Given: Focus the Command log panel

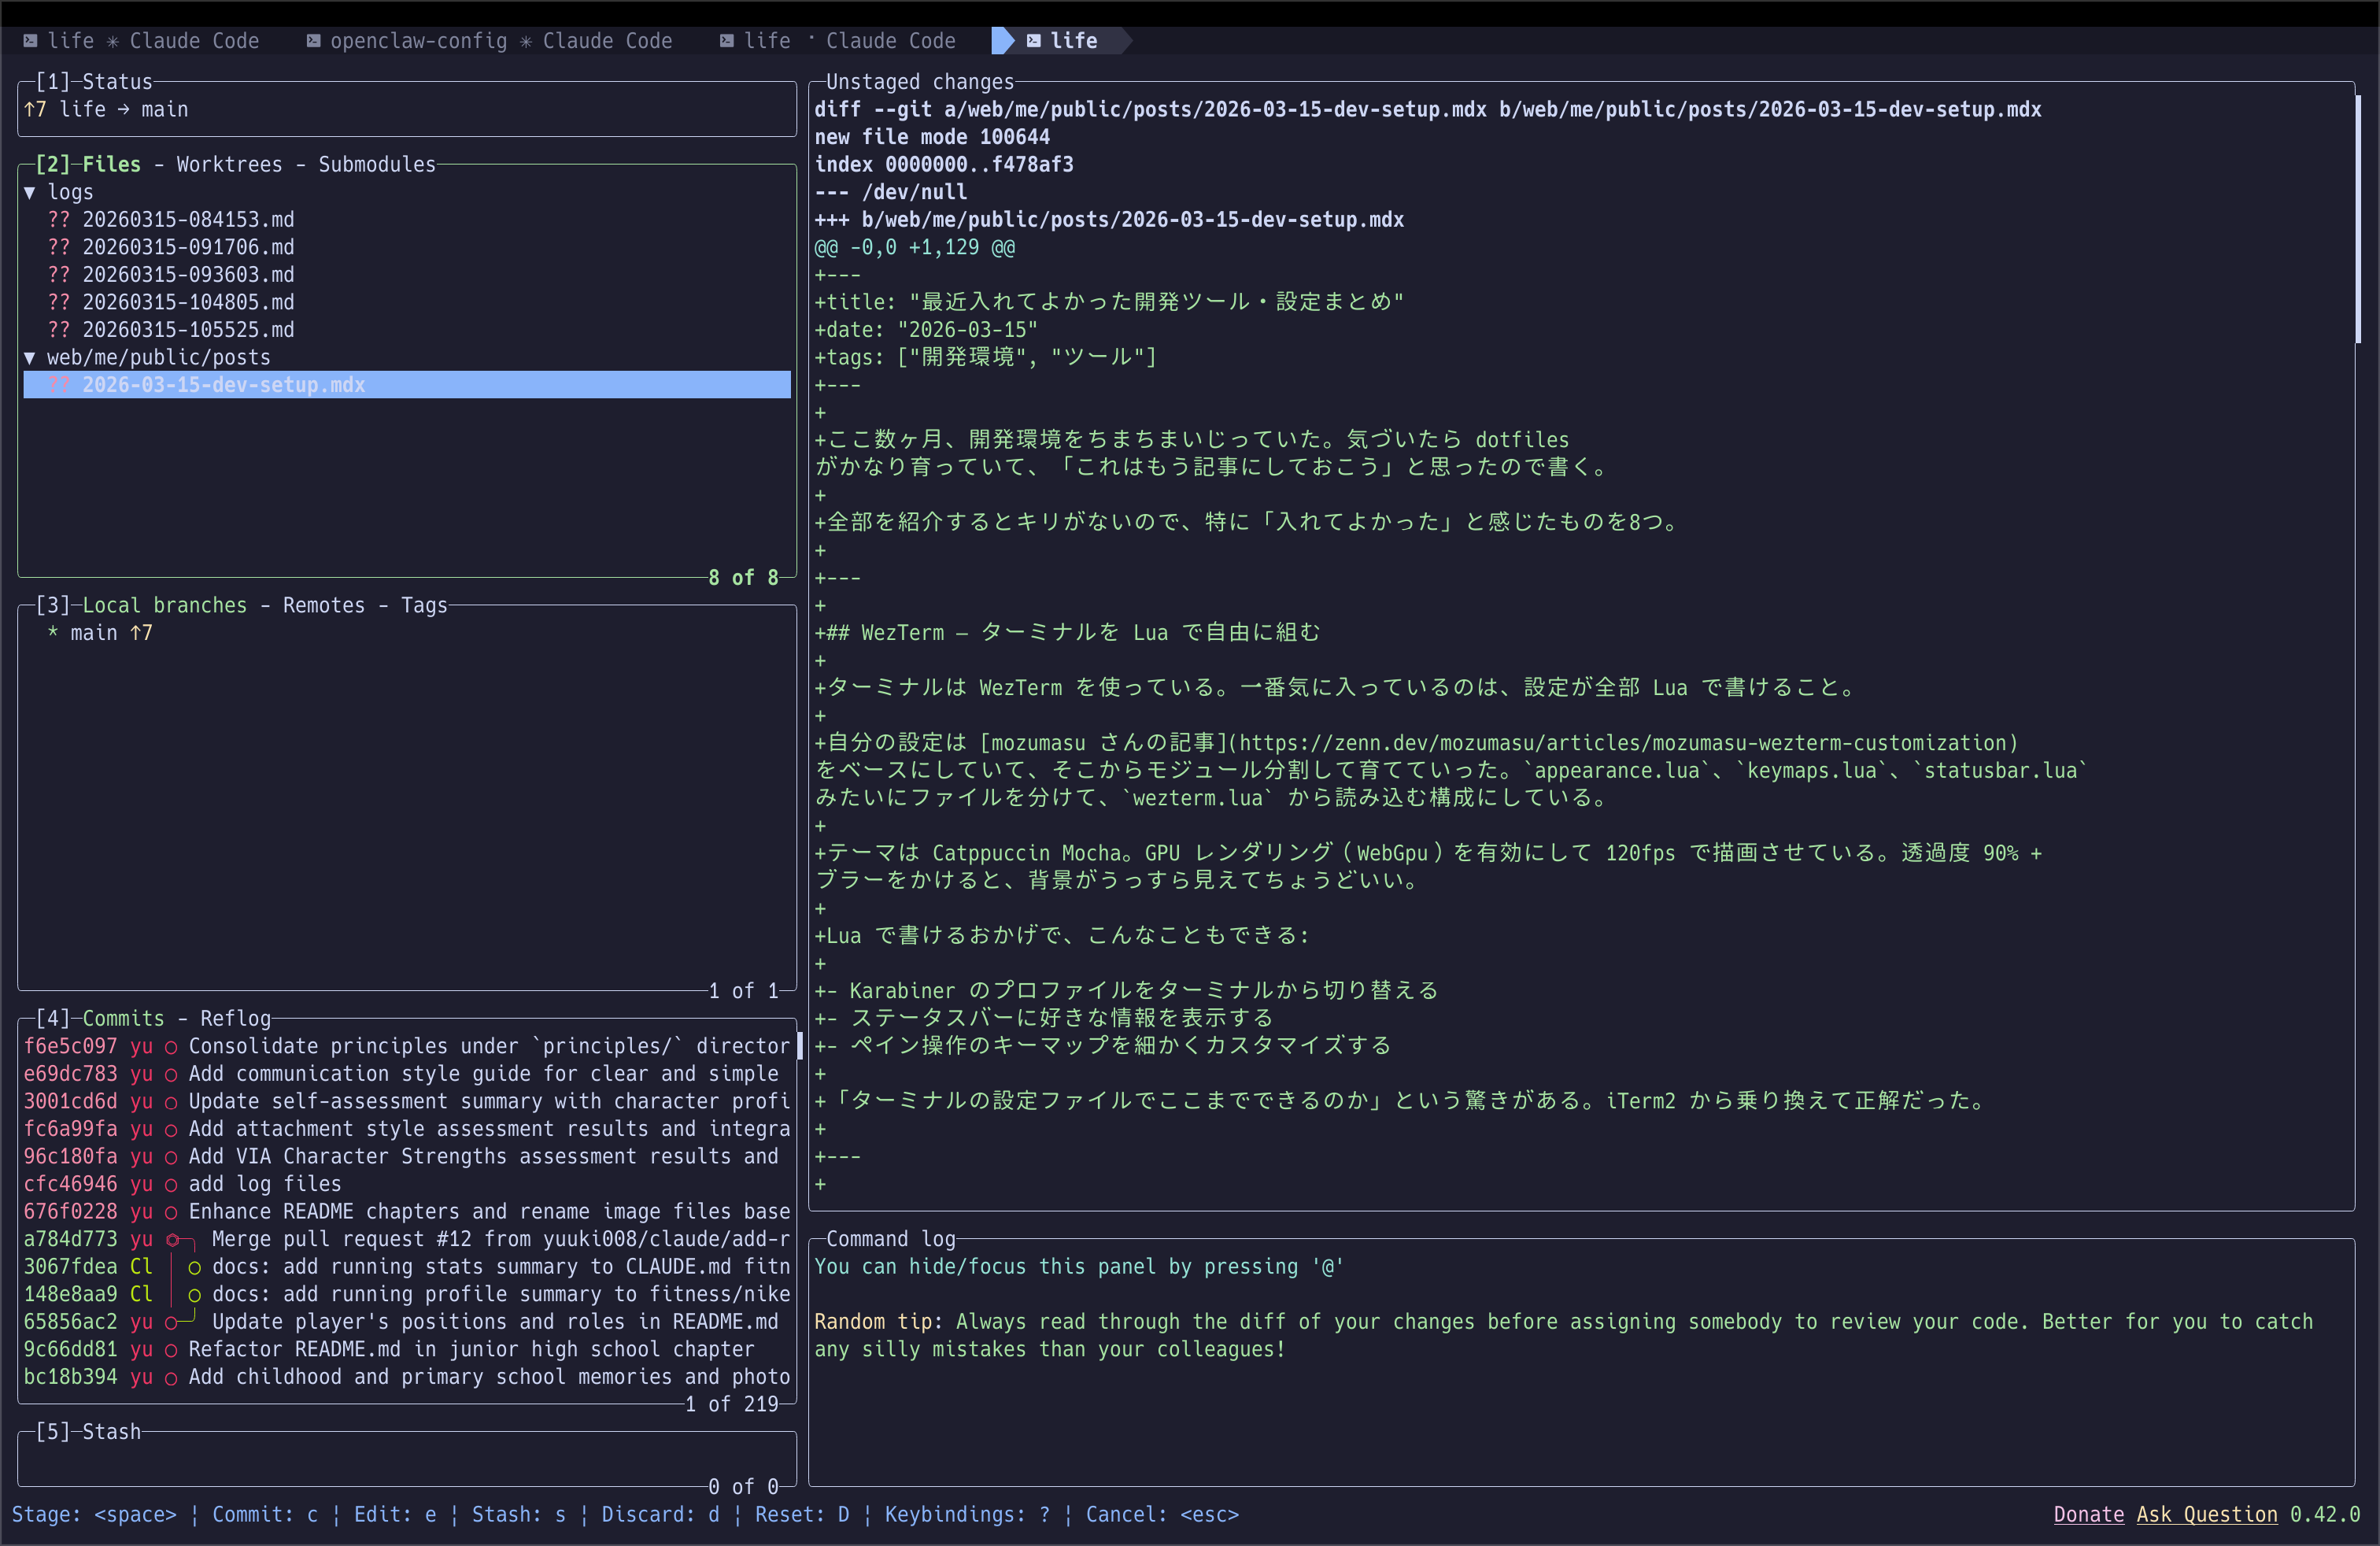Looking at the screenshot, I should [x=1581, y=1362].
